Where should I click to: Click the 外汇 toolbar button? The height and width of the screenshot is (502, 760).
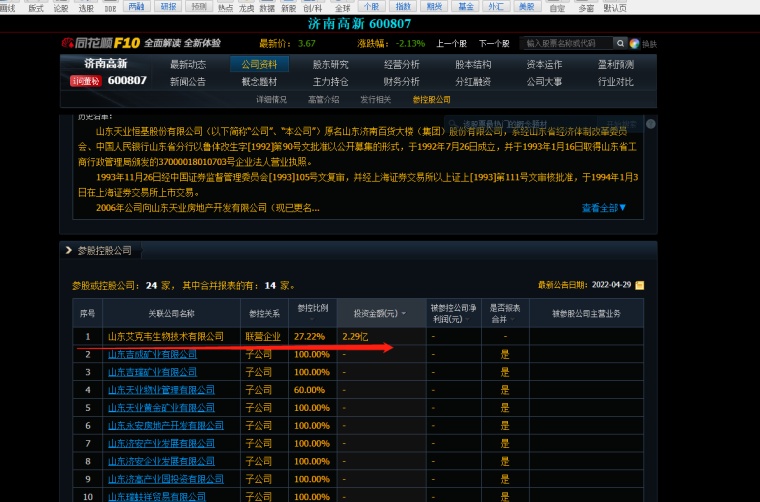tap(496, 6)
